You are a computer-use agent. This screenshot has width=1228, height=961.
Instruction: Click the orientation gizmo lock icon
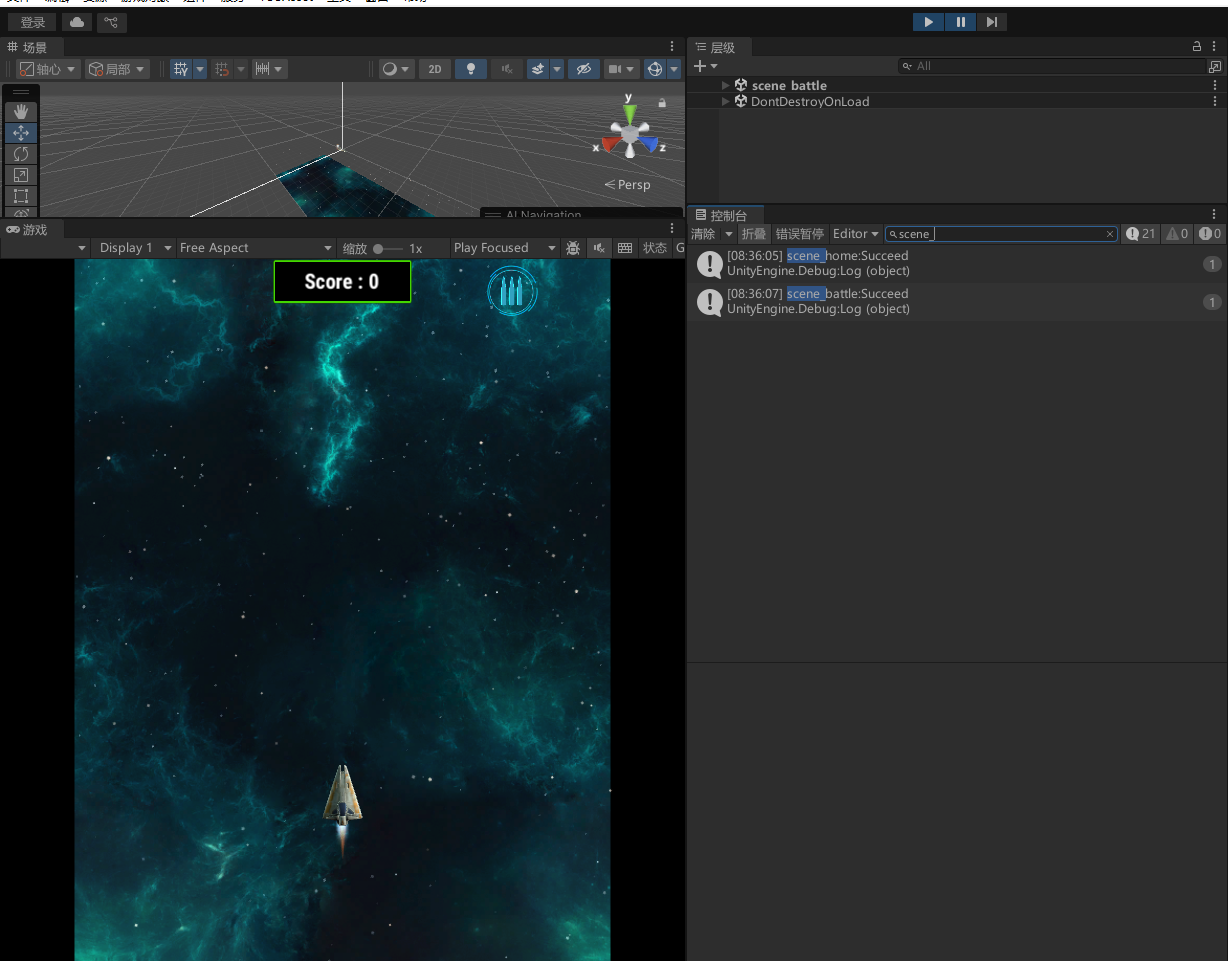click(x=662, y=103)
